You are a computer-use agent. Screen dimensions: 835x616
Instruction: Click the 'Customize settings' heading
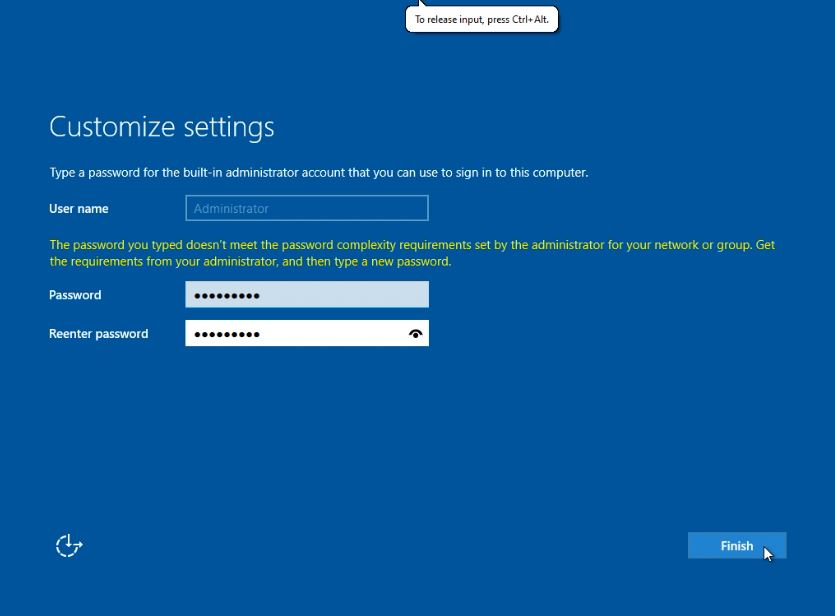click(162, 127)
